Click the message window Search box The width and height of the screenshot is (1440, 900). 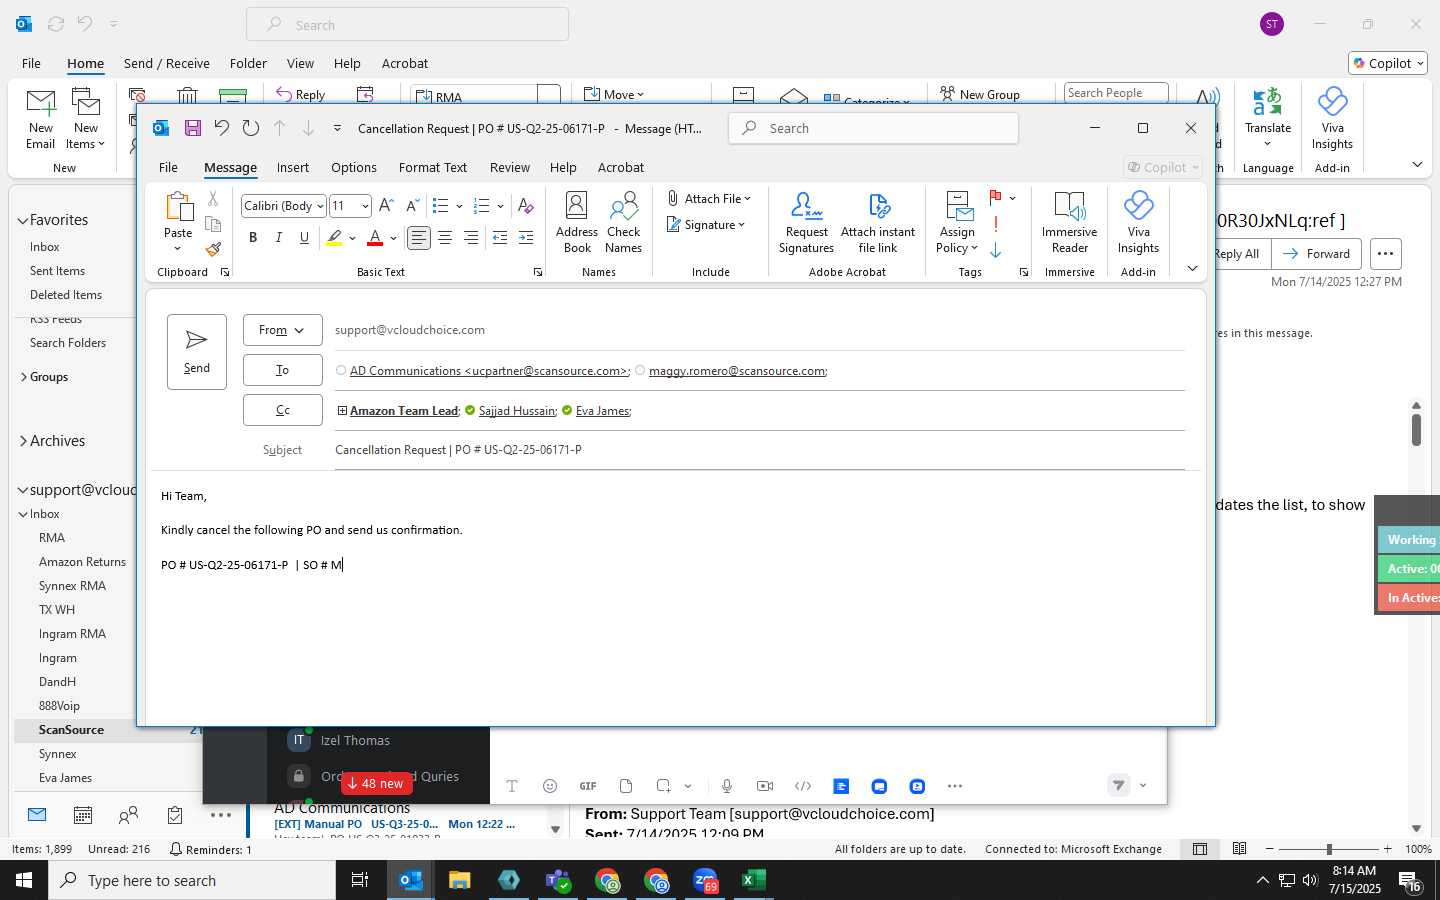[873, 128]
